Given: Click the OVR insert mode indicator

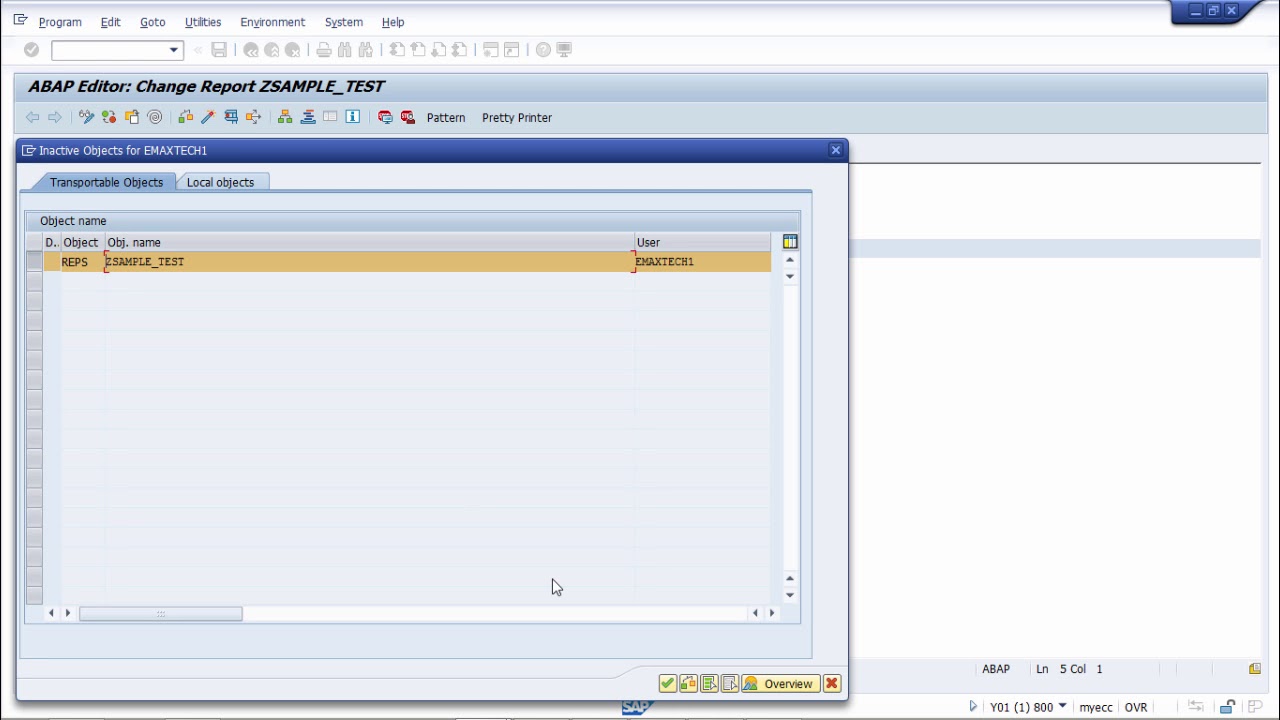Looking at the screenshot, I should point(1136,707).
